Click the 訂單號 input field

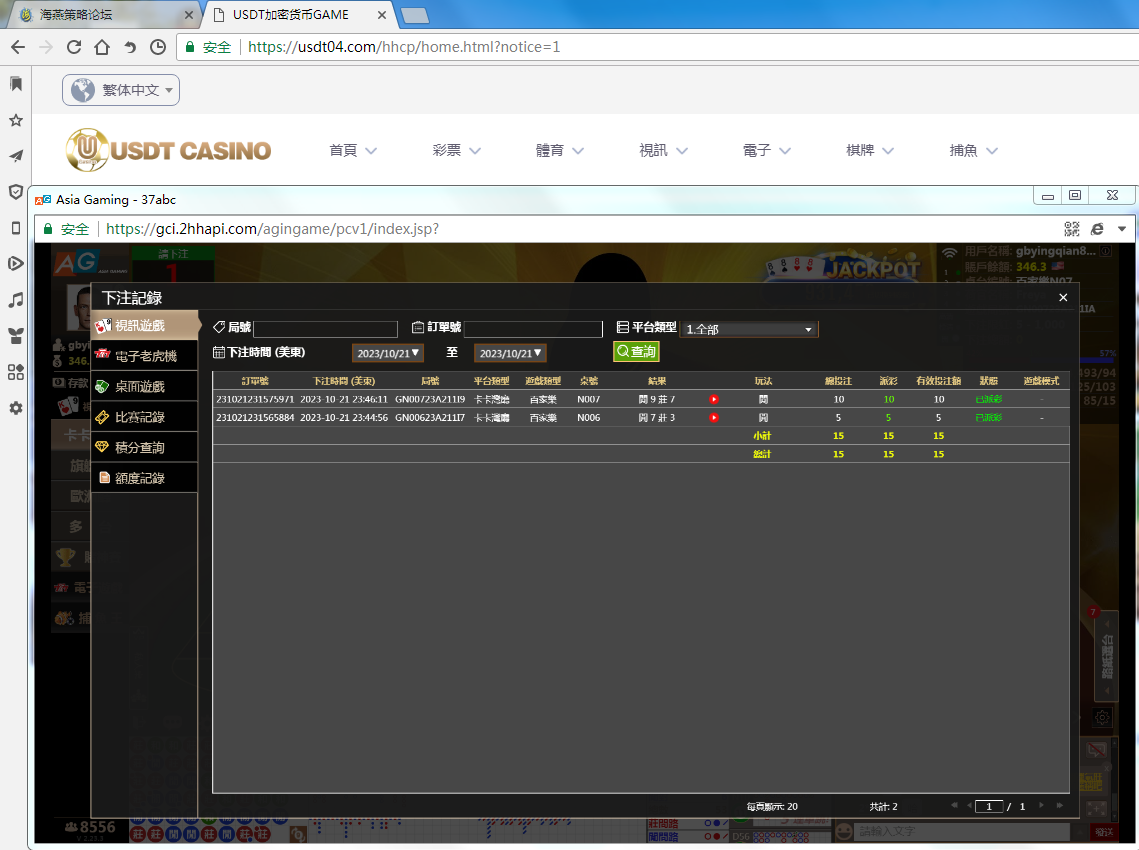tap(533, 328)
